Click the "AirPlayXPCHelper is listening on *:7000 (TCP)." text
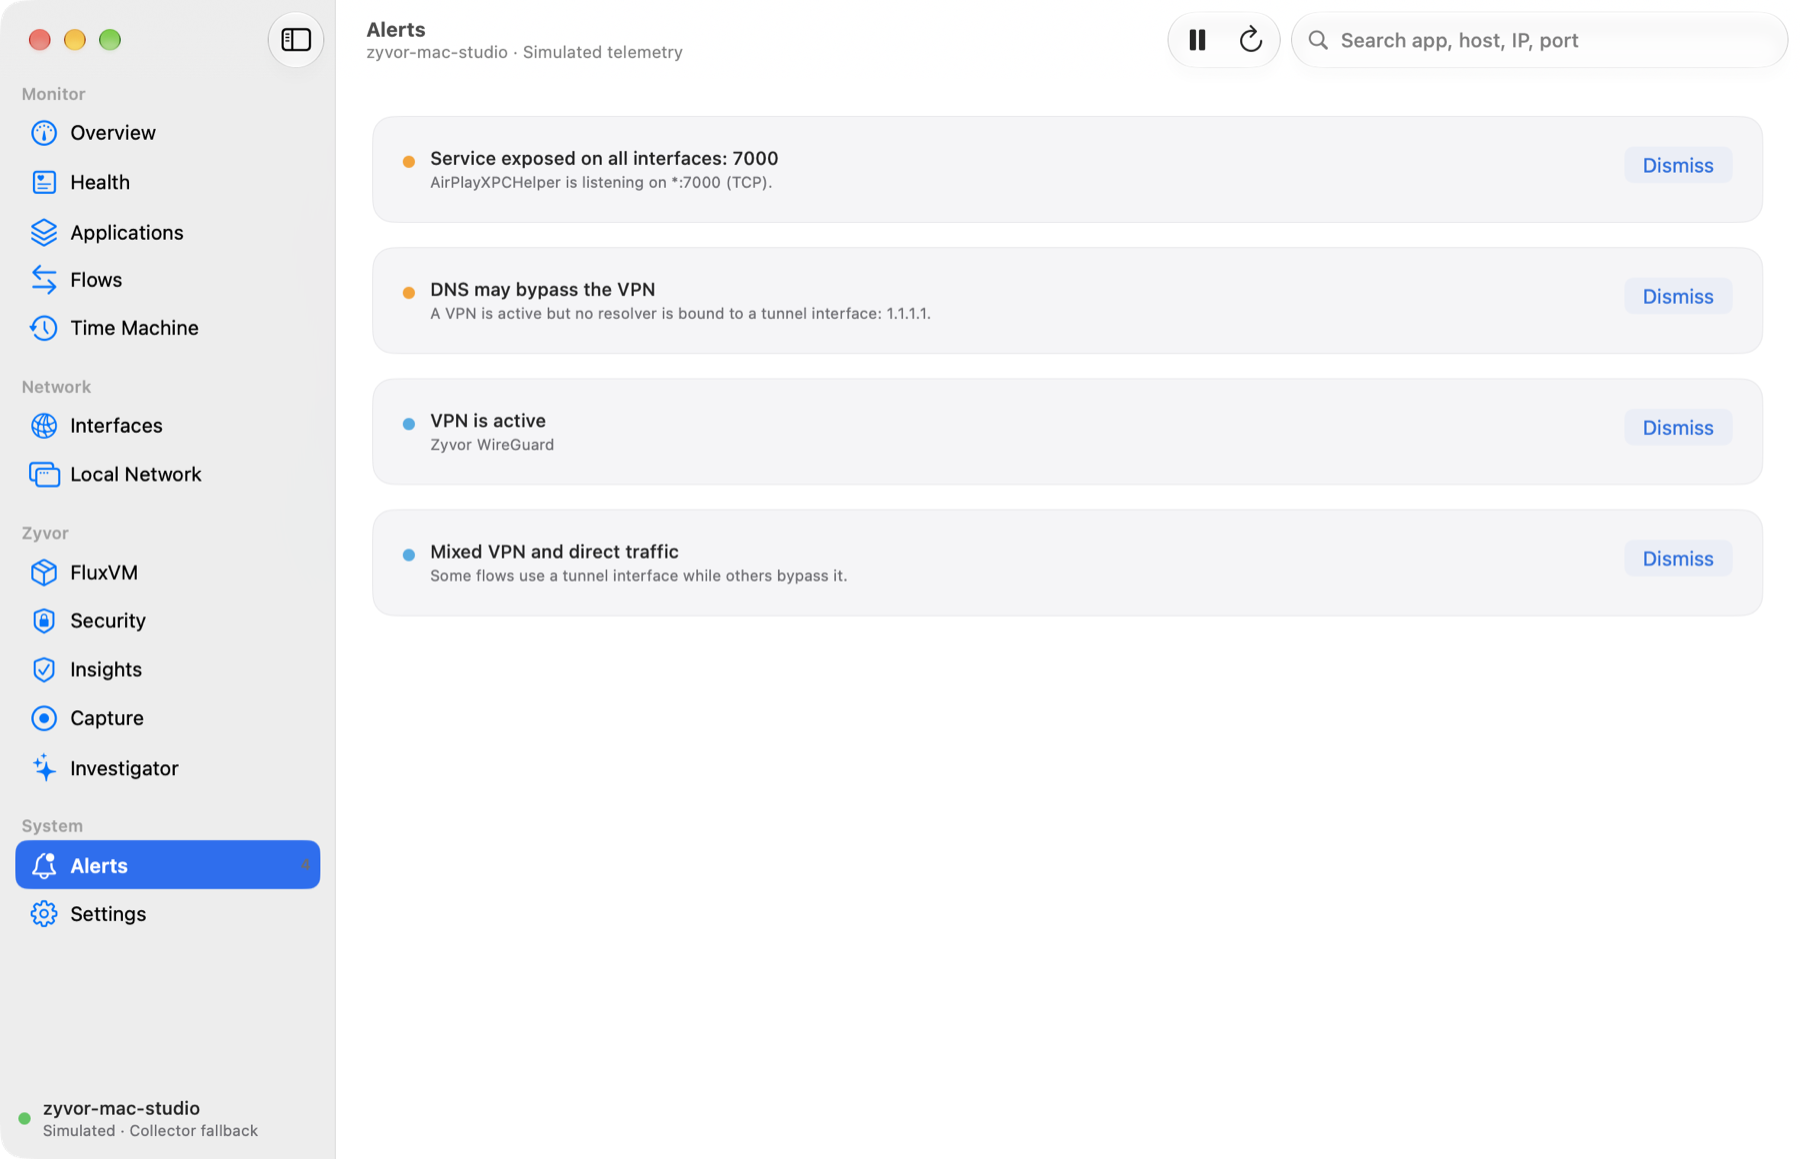The image size is (1800, 1159). (601, 183)
